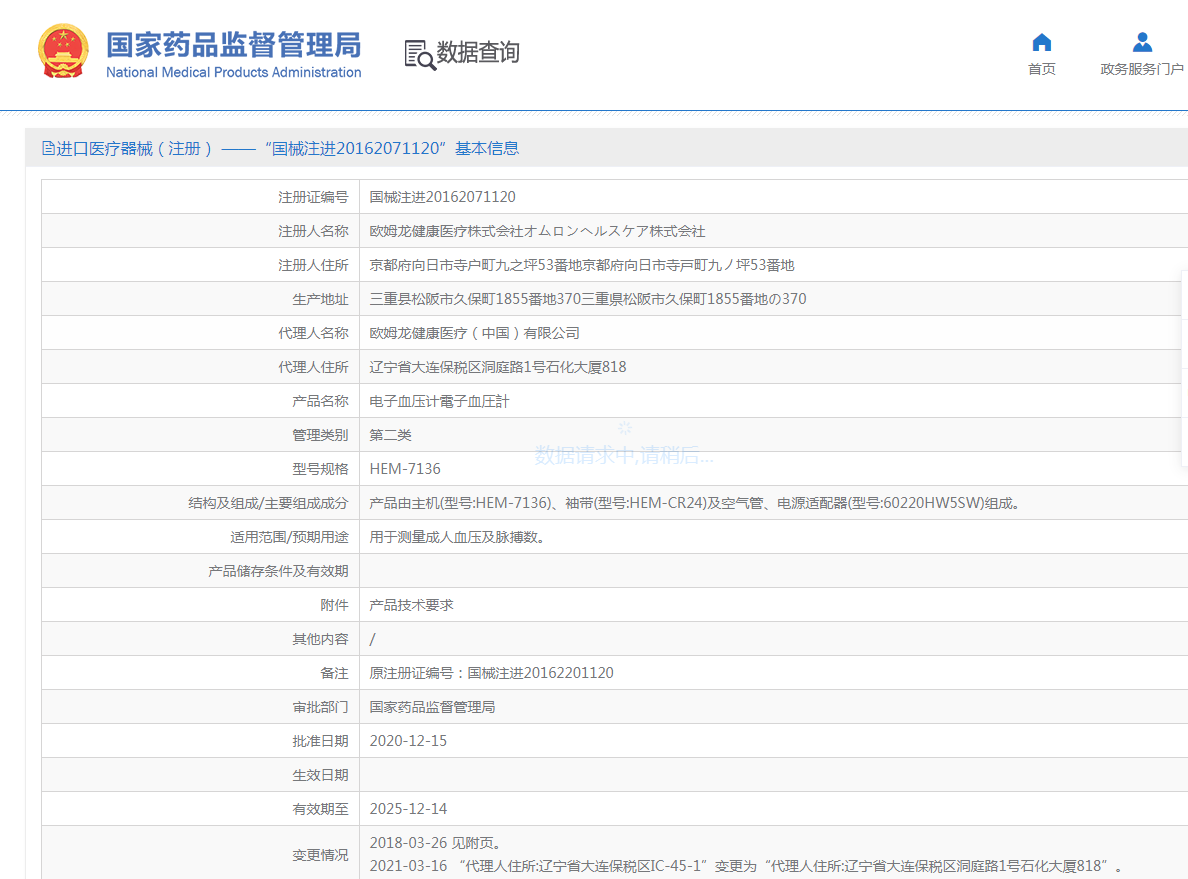Image resolution: width=1188 pixels, height=879 pixels.
Task: Click the 国家药品监督管理局 title text
Action: [233, 45]
